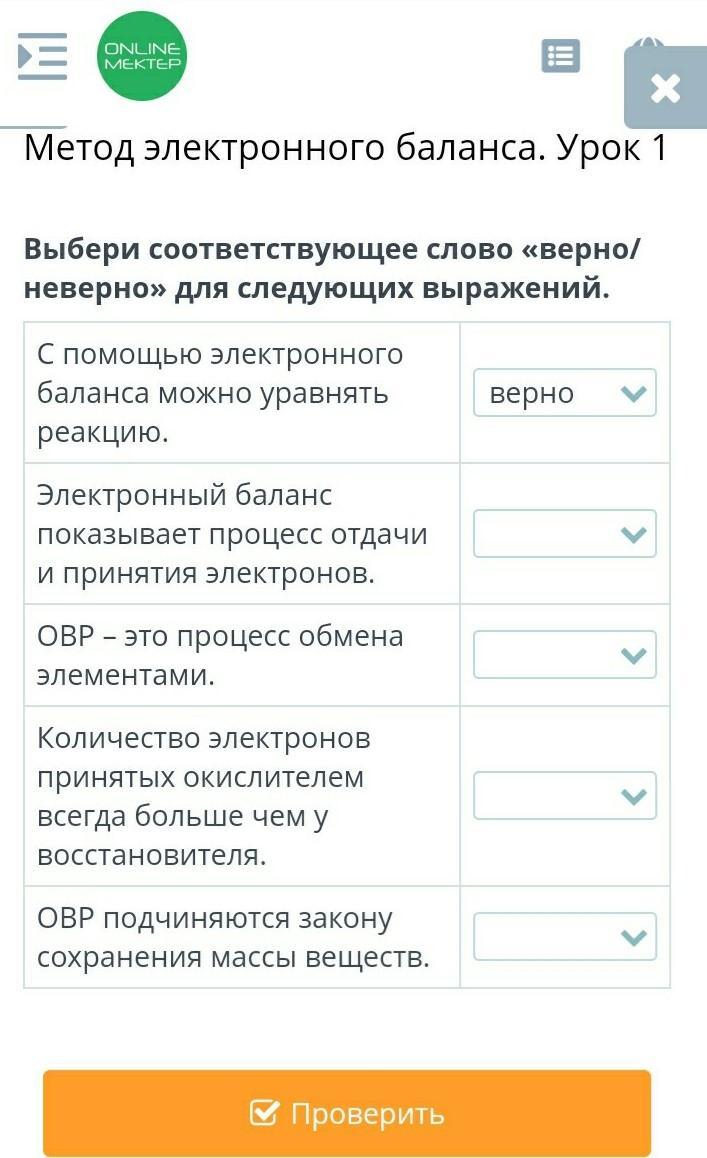Click statement 'Электронный баланс показывает процесс отдачи'

click(x=231, y=534)
